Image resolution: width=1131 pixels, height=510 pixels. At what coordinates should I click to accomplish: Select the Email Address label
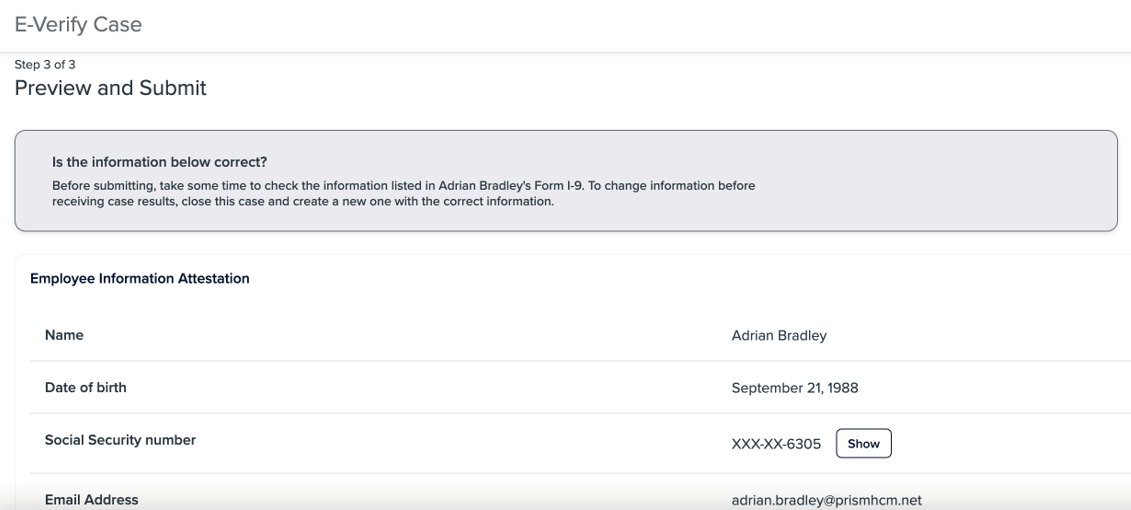[x=92, y=499]
